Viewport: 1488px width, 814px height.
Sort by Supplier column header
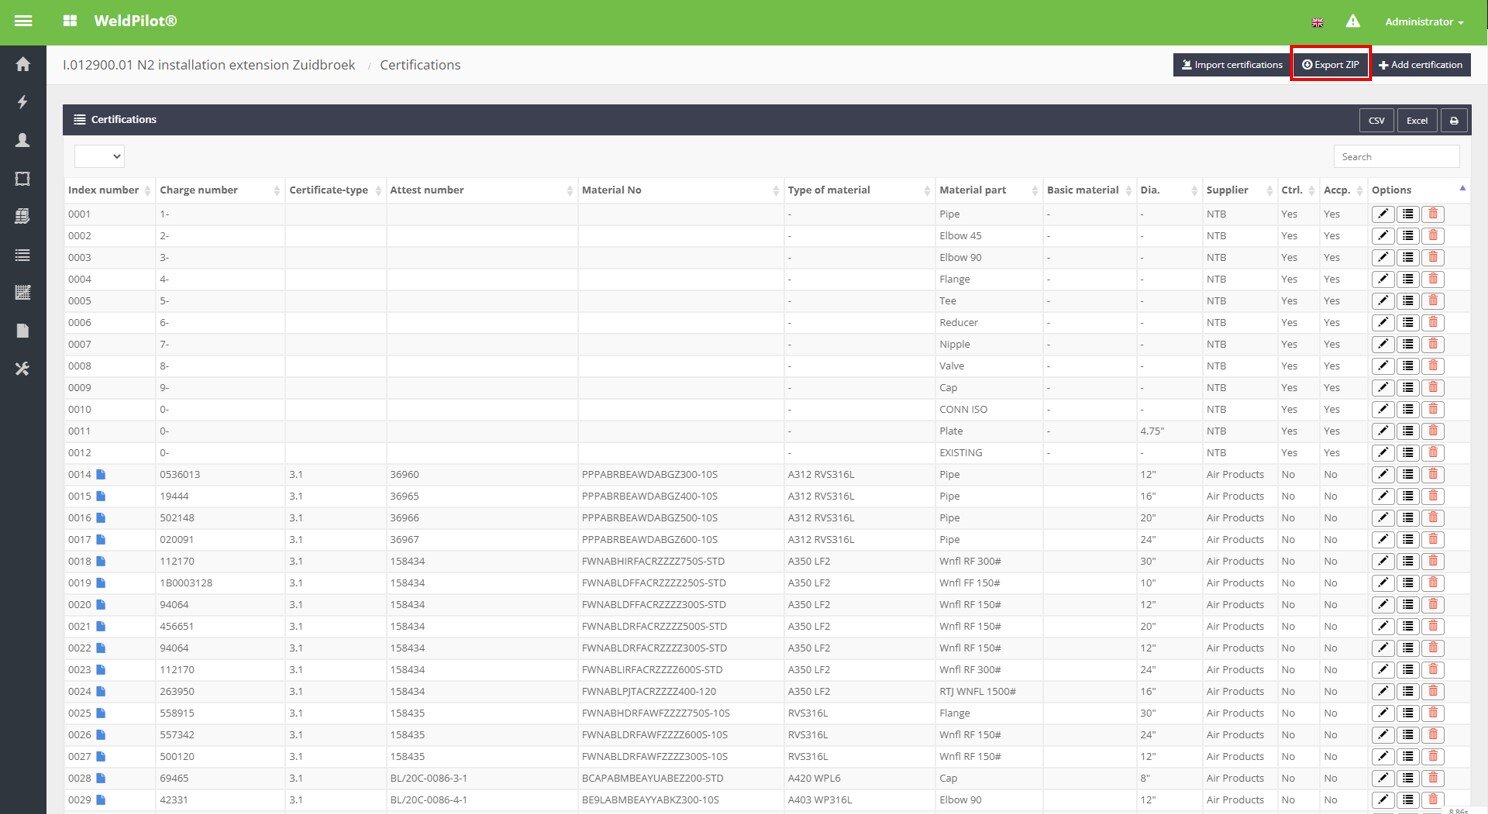1227,190
